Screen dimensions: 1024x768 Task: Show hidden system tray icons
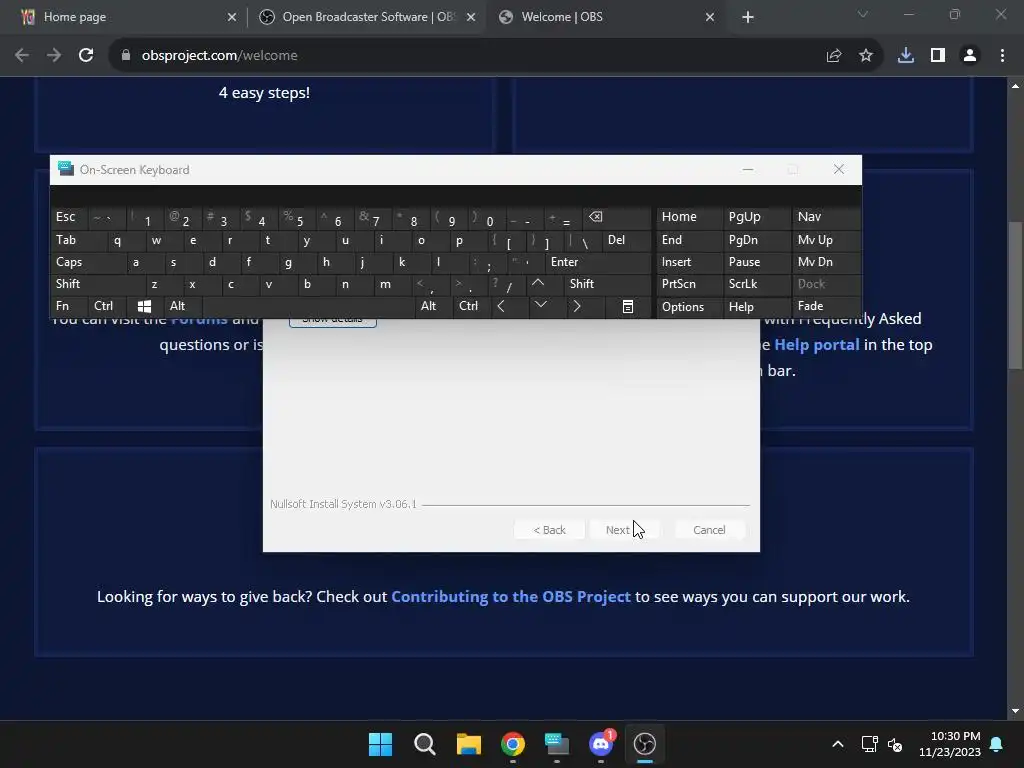(x=838, y=744)
